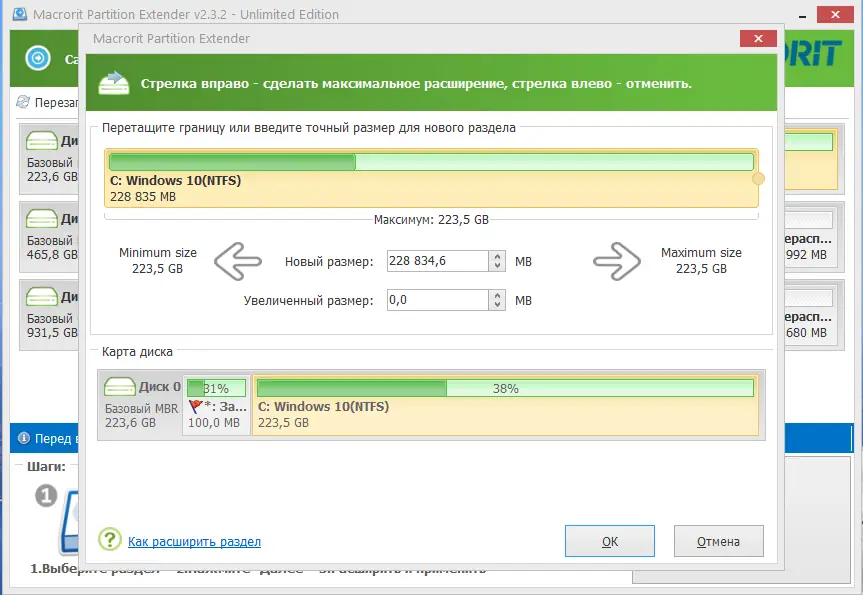Click the Увеличенный размер field showing 0,0

[438, 300]
